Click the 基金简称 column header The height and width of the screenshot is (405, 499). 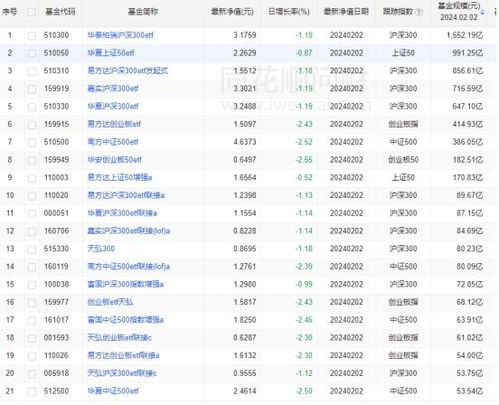tap(143, 12)
